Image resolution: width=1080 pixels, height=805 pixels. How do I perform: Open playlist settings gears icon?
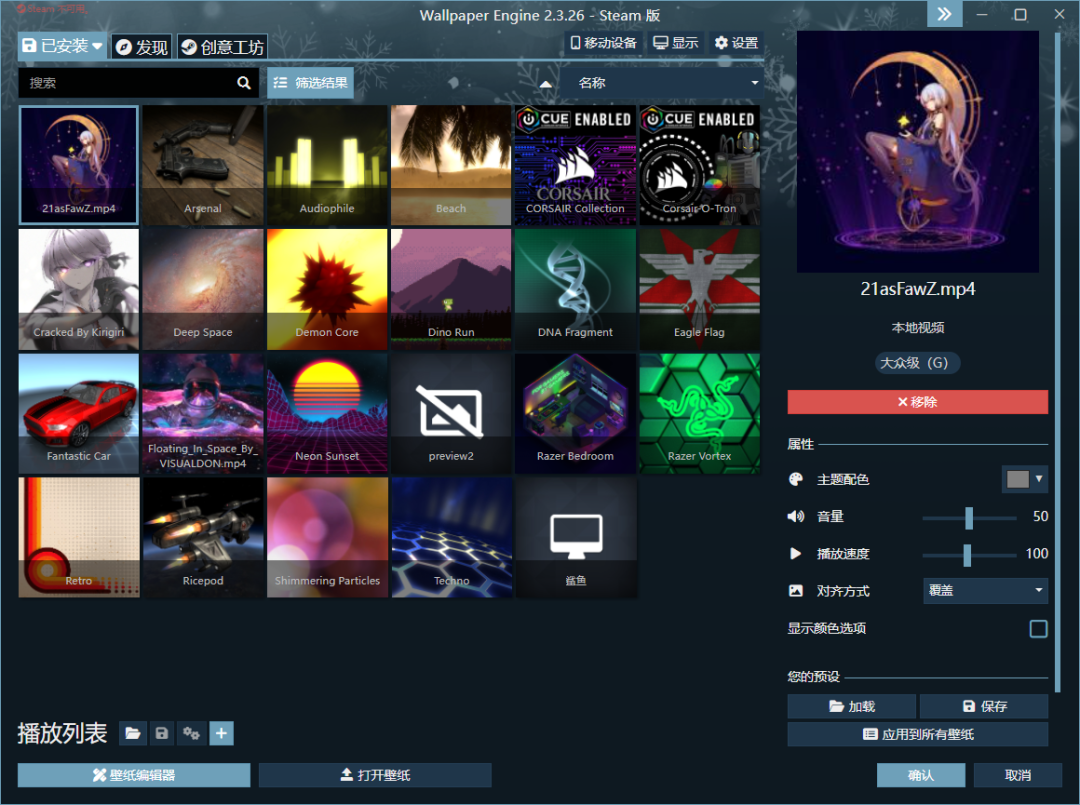(x=191, y=733)
